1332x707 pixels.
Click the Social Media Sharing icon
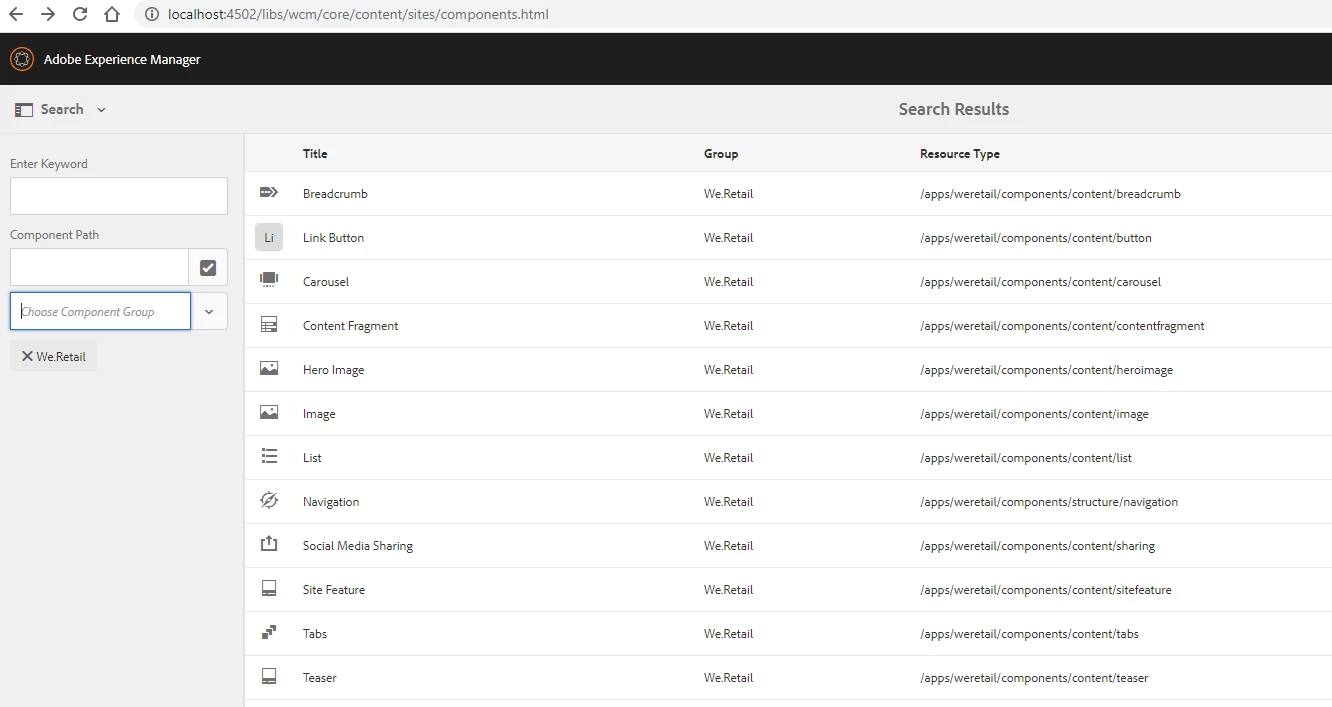[x=269, y=545]
